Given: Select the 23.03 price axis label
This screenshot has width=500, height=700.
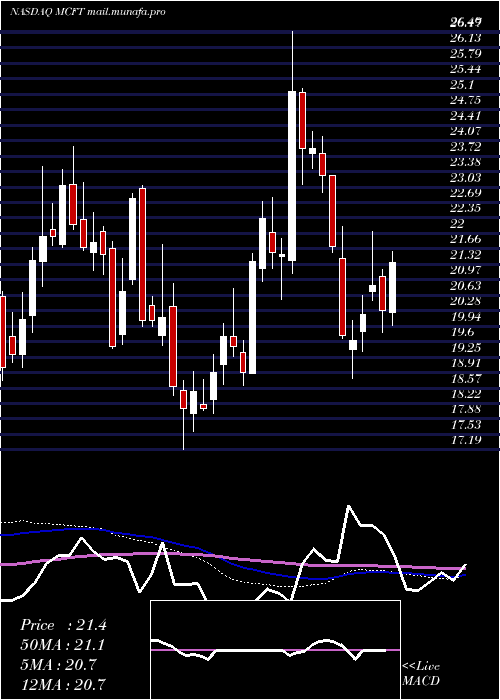Looking at the screenshot, I should click(x=466, y=178).
